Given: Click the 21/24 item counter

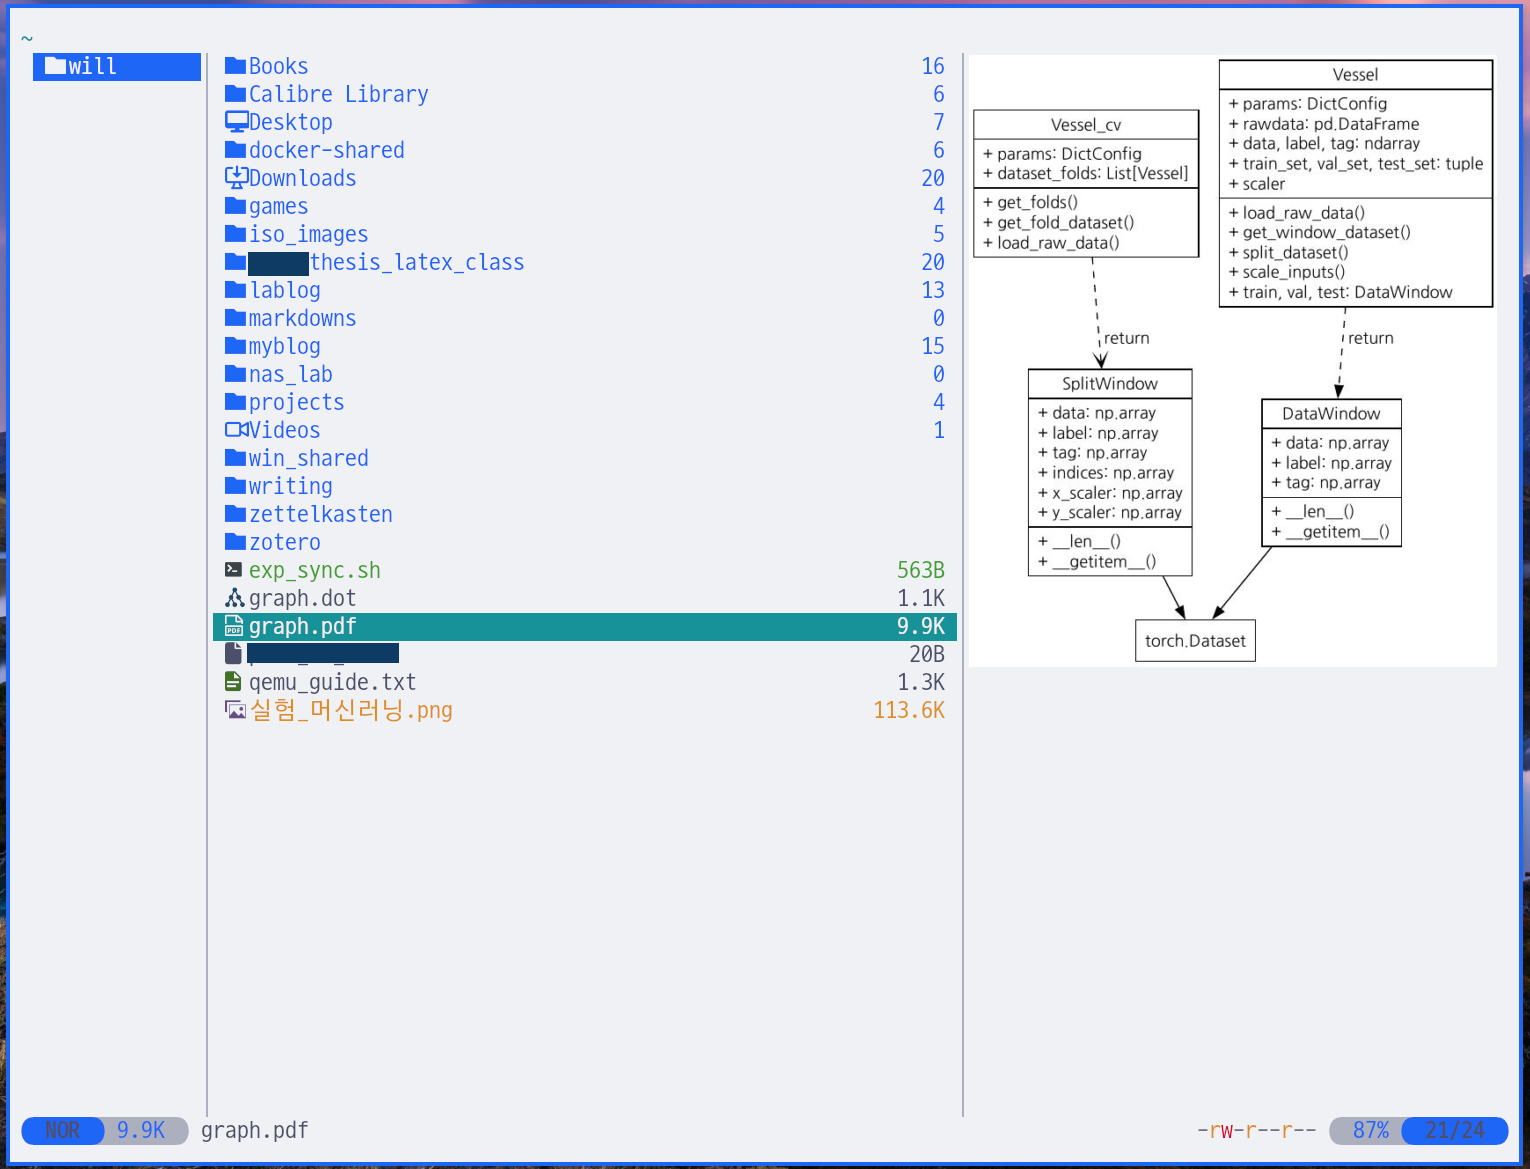Looking at the screenshot, I should coord(1454,1130).
